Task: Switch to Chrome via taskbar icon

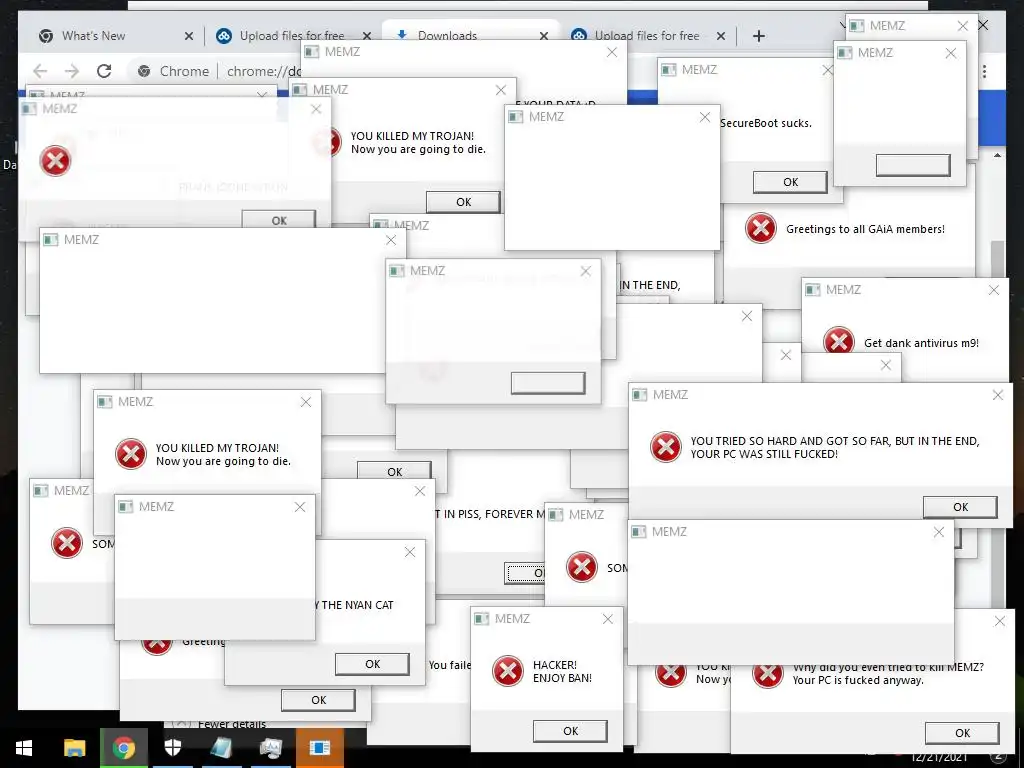Action: pyautogui.click(x=123, y=748)
